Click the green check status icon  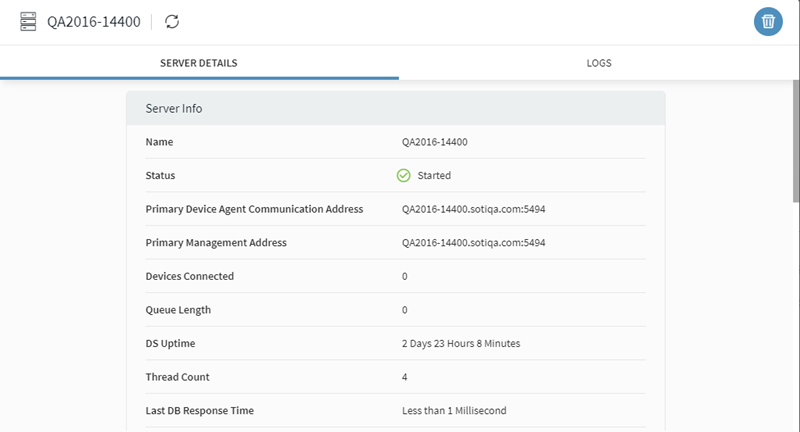tap(404, 175)
